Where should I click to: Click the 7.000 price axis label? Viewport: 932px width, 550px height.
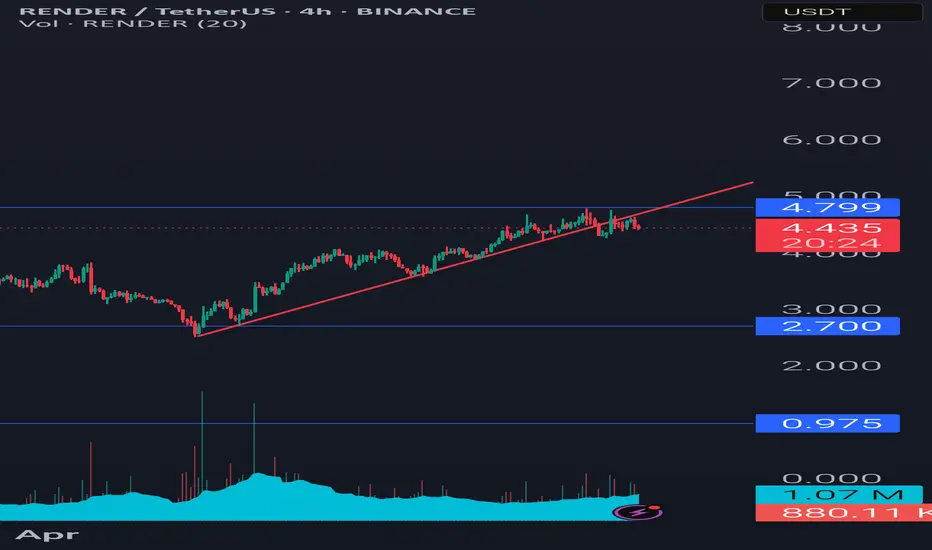pos(831,83)
